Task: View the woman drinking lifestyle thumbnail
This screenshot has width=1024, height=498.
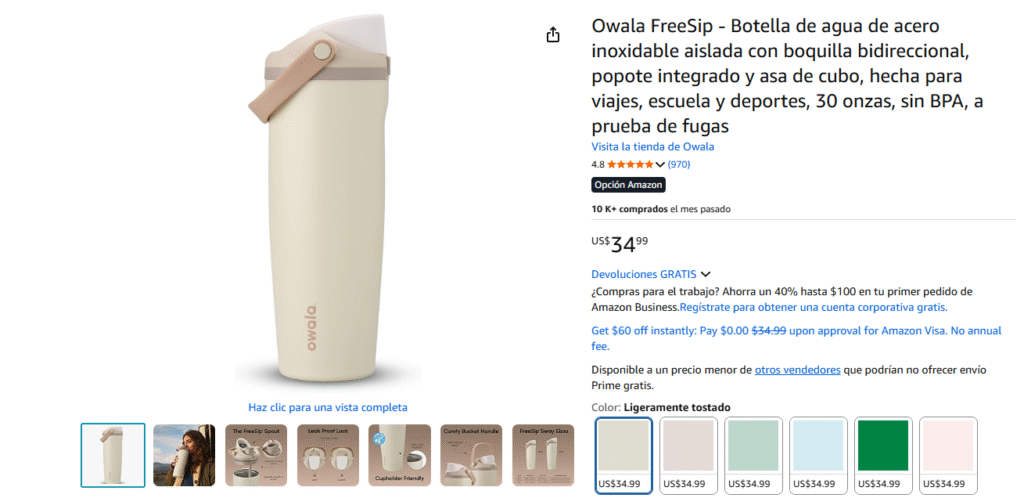Action: pos(184,455)
